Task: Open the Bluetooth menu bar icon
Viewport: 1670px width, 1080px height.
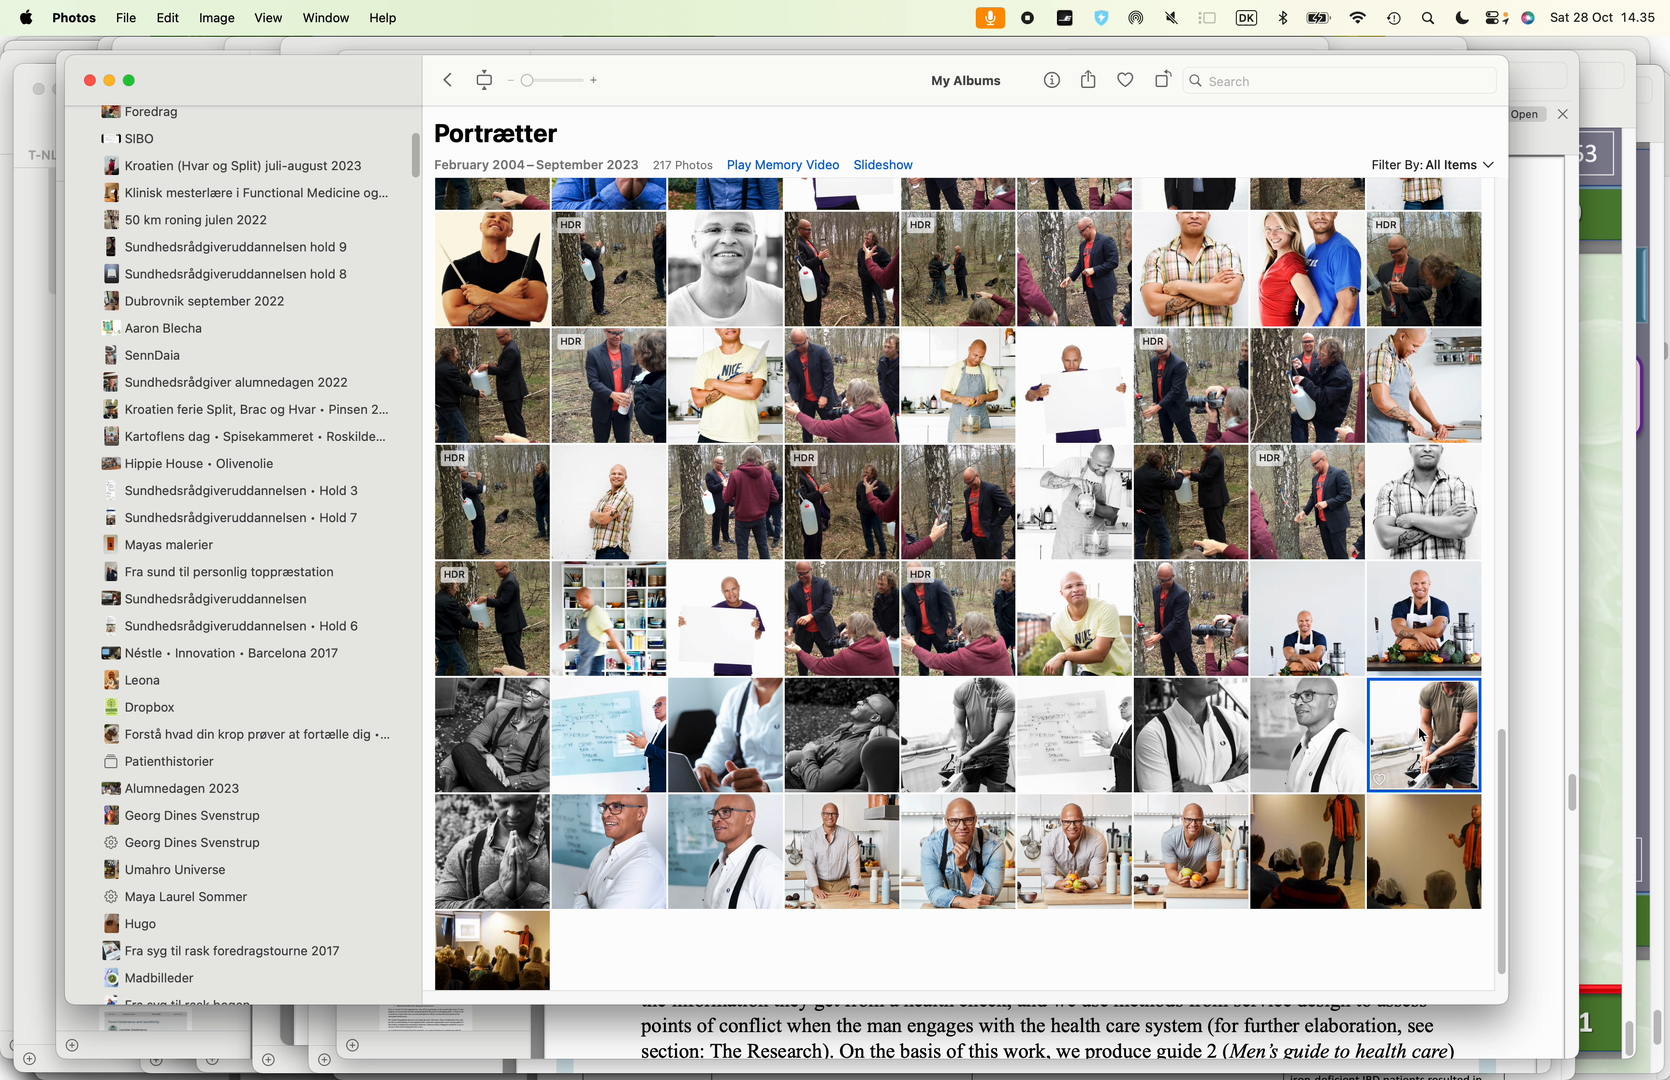Action: [x=1283, y=18]
